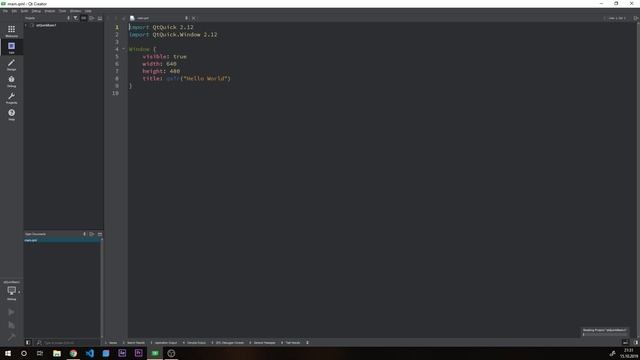Open Task View in the taskbar
The height and width of the screenshot is (360, 640).
40,353
